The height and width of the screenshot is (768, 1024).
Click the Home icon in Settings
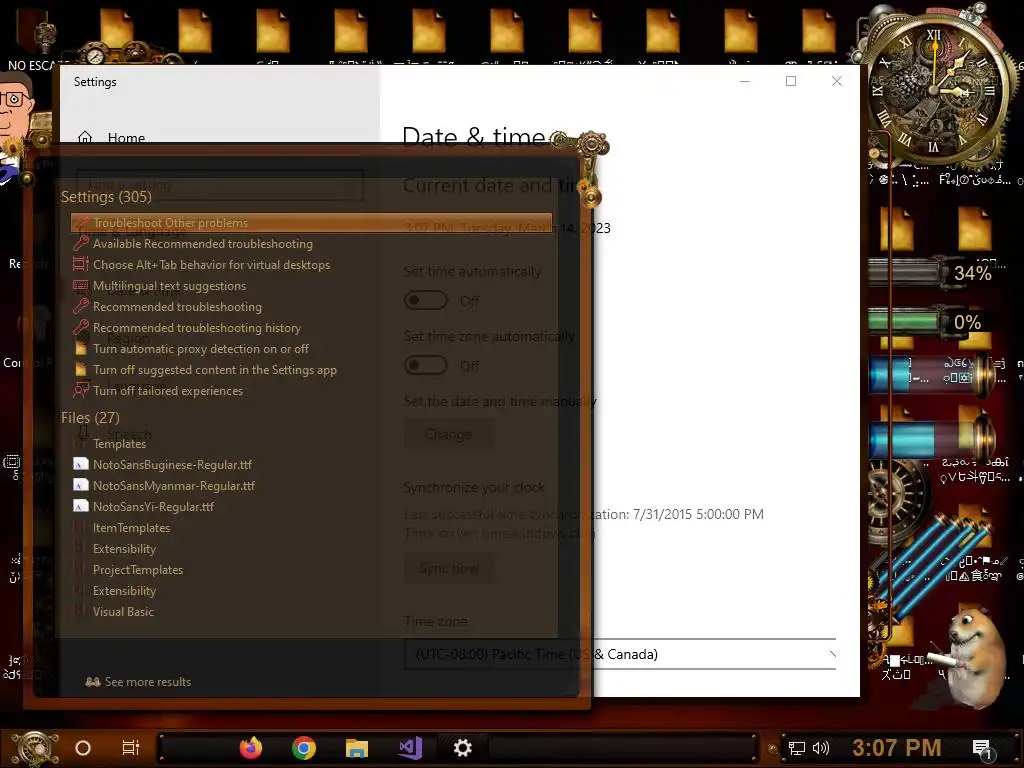(85, 137)
